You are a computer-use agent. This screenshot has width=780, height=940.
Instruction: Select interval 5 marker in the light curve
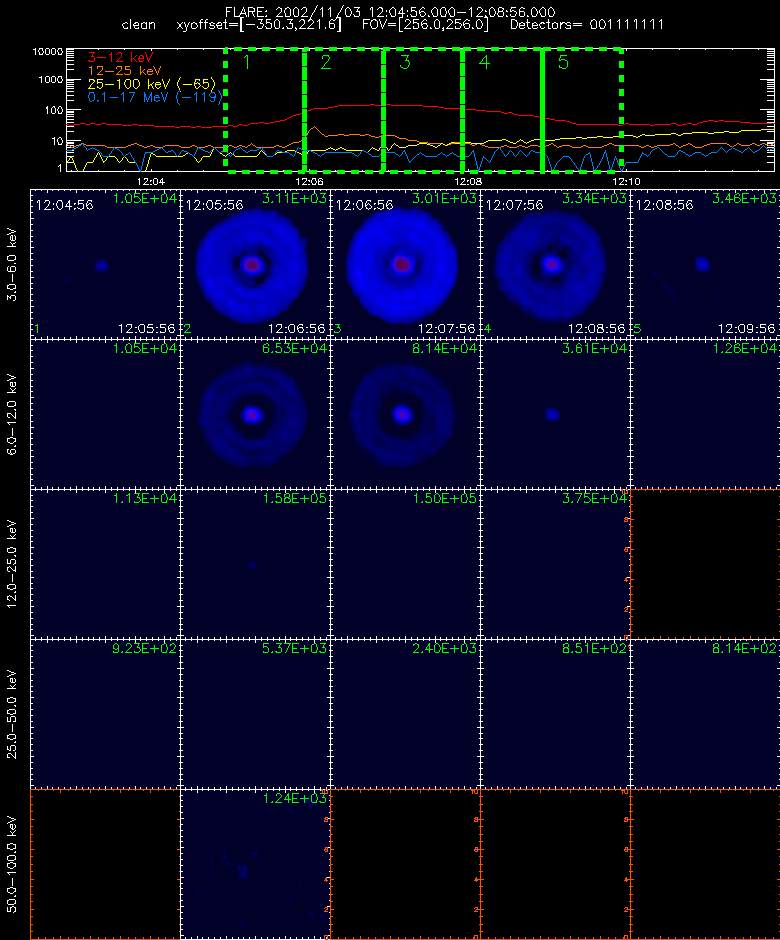point(563,62)
